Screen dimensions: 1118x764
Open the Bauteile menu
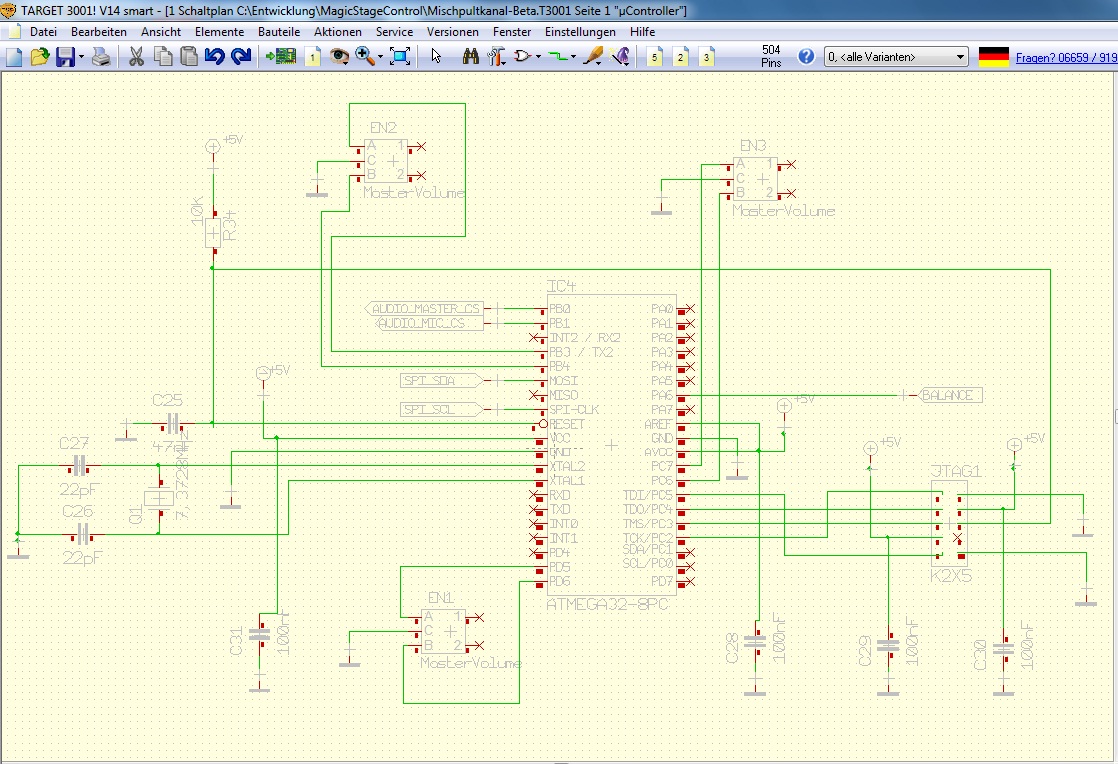pos(279,32)
